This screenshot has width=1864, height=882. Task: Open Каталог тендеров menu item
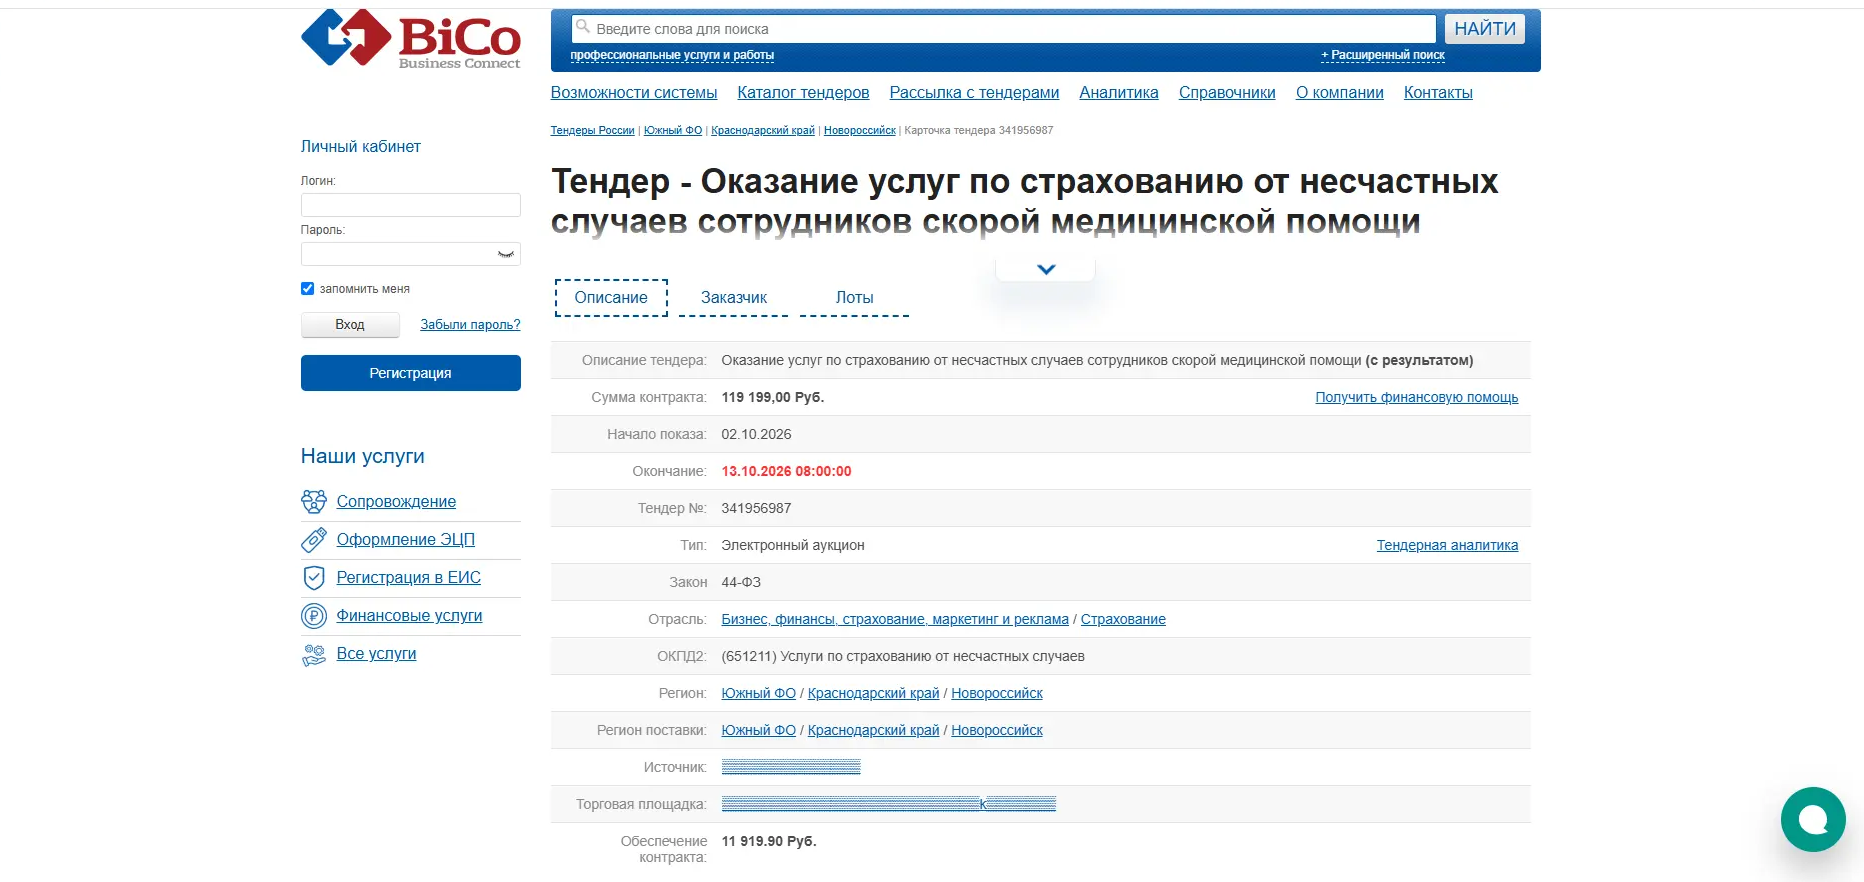[803, 93]
